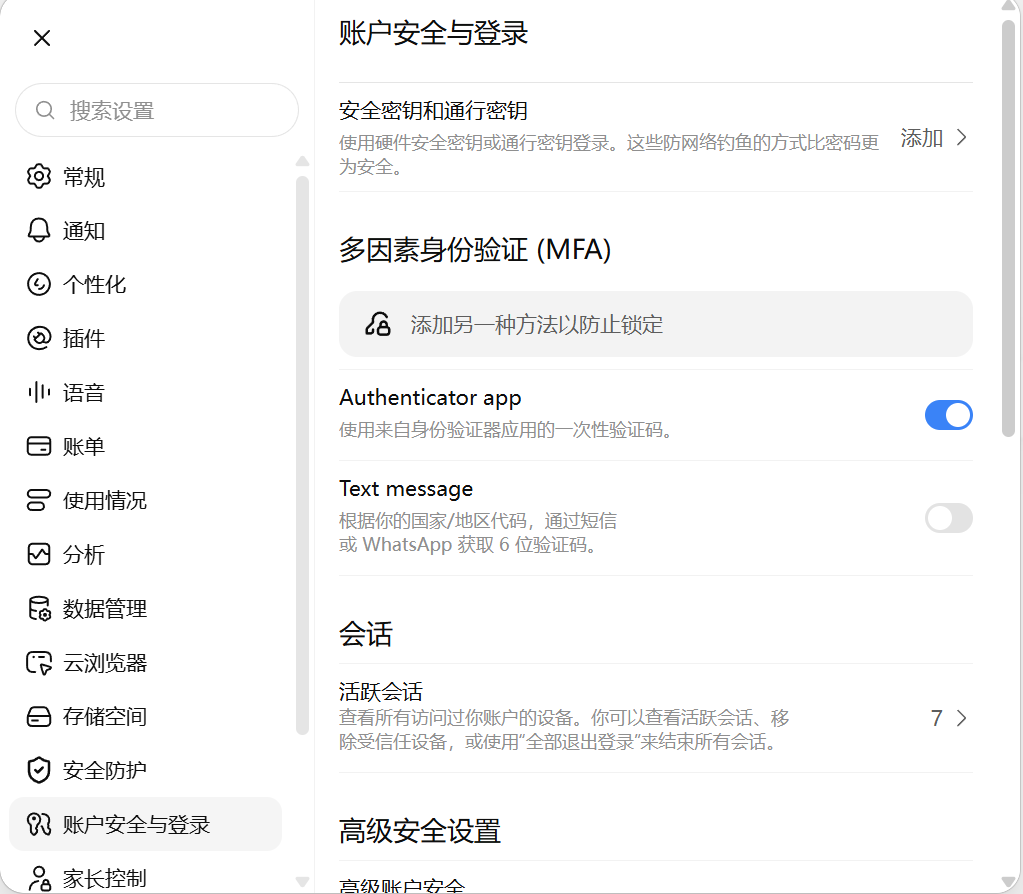Click the lock icon in the MFA notice

[378, 324]
